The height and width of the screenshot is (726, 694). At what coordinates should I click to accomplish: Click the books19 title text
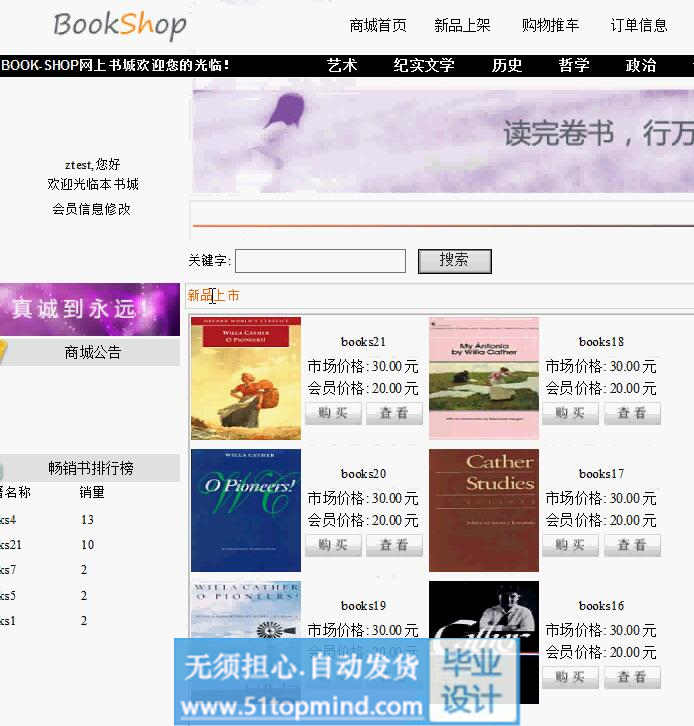pyautogui.click(x=363, y=606)
